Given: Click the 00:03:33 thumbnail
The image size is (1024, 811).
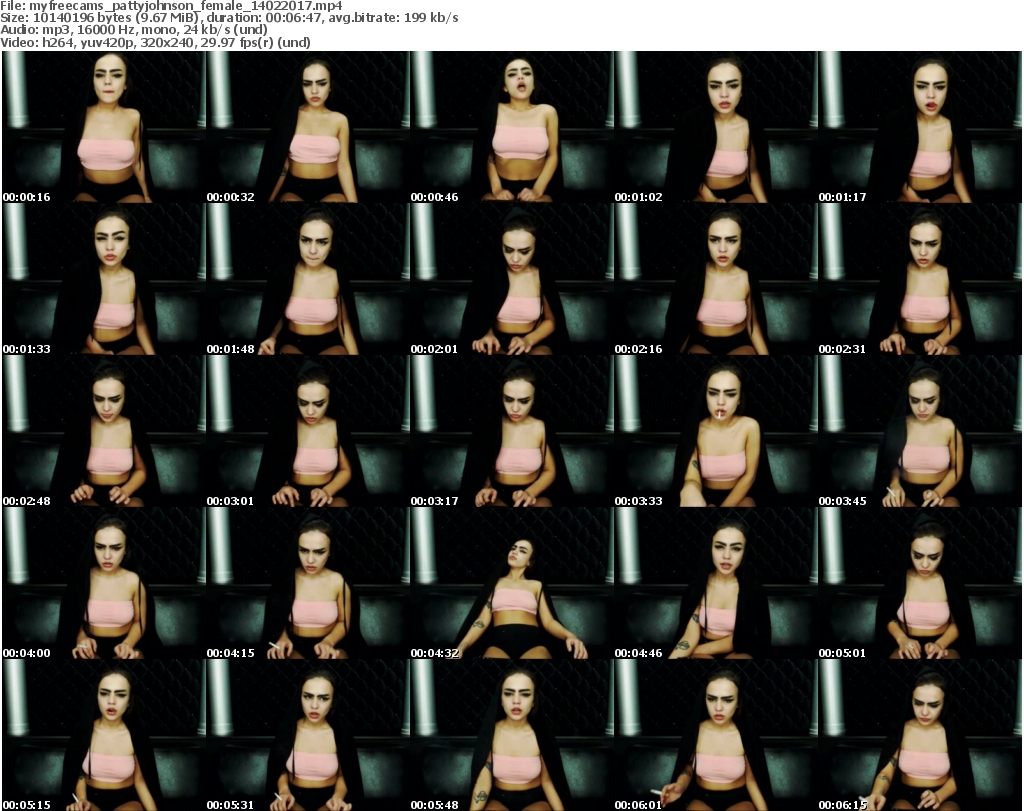Looking at the screenshot, I should pos(715,431).
